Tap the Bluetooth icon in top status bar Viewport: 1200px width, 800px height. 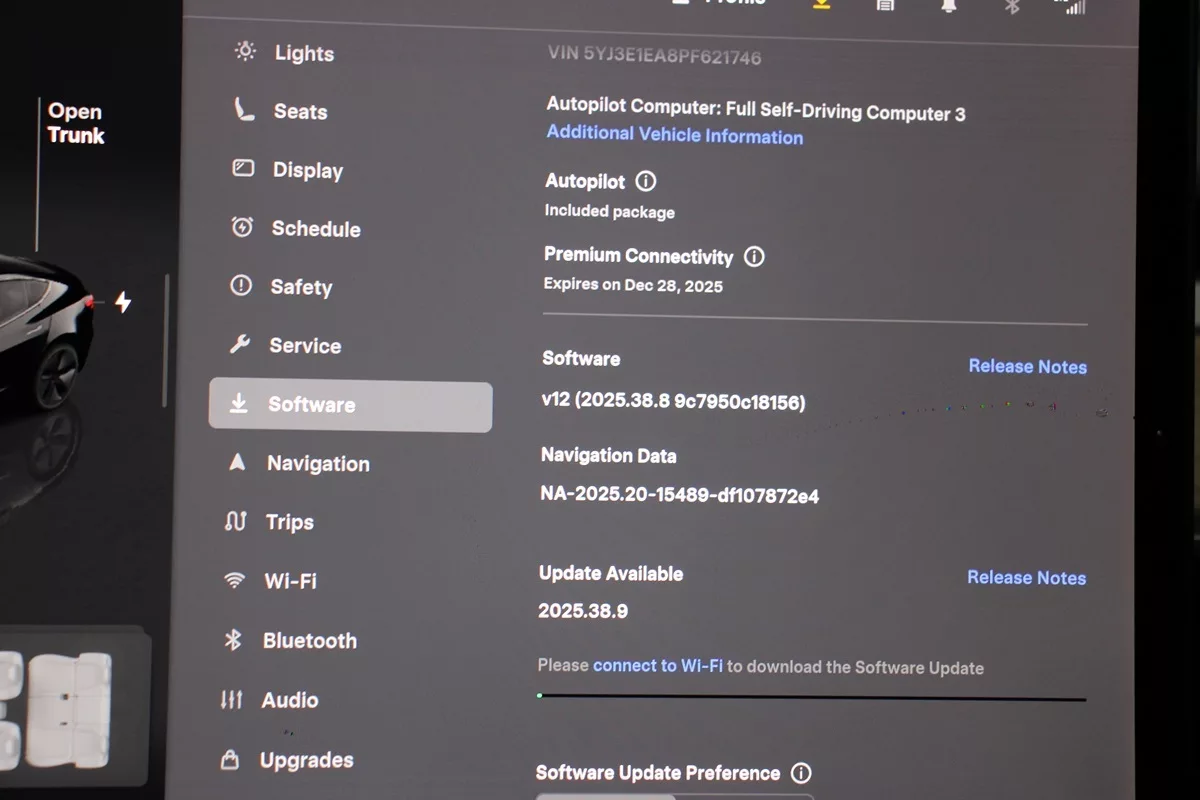point(1011,5)
